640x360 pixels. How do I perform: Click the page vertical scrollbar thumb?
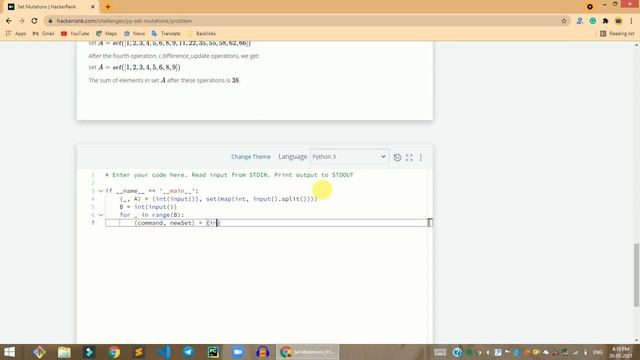(x=636, y=275)
